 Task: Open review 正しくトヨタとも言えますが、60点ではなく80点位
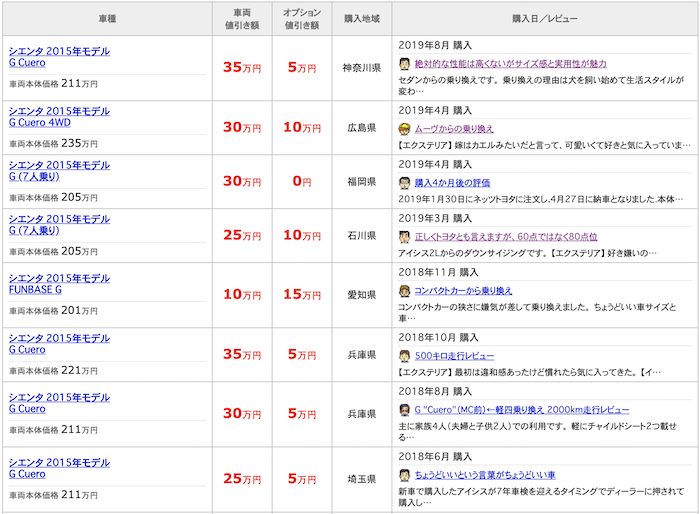tap(506, 237)
